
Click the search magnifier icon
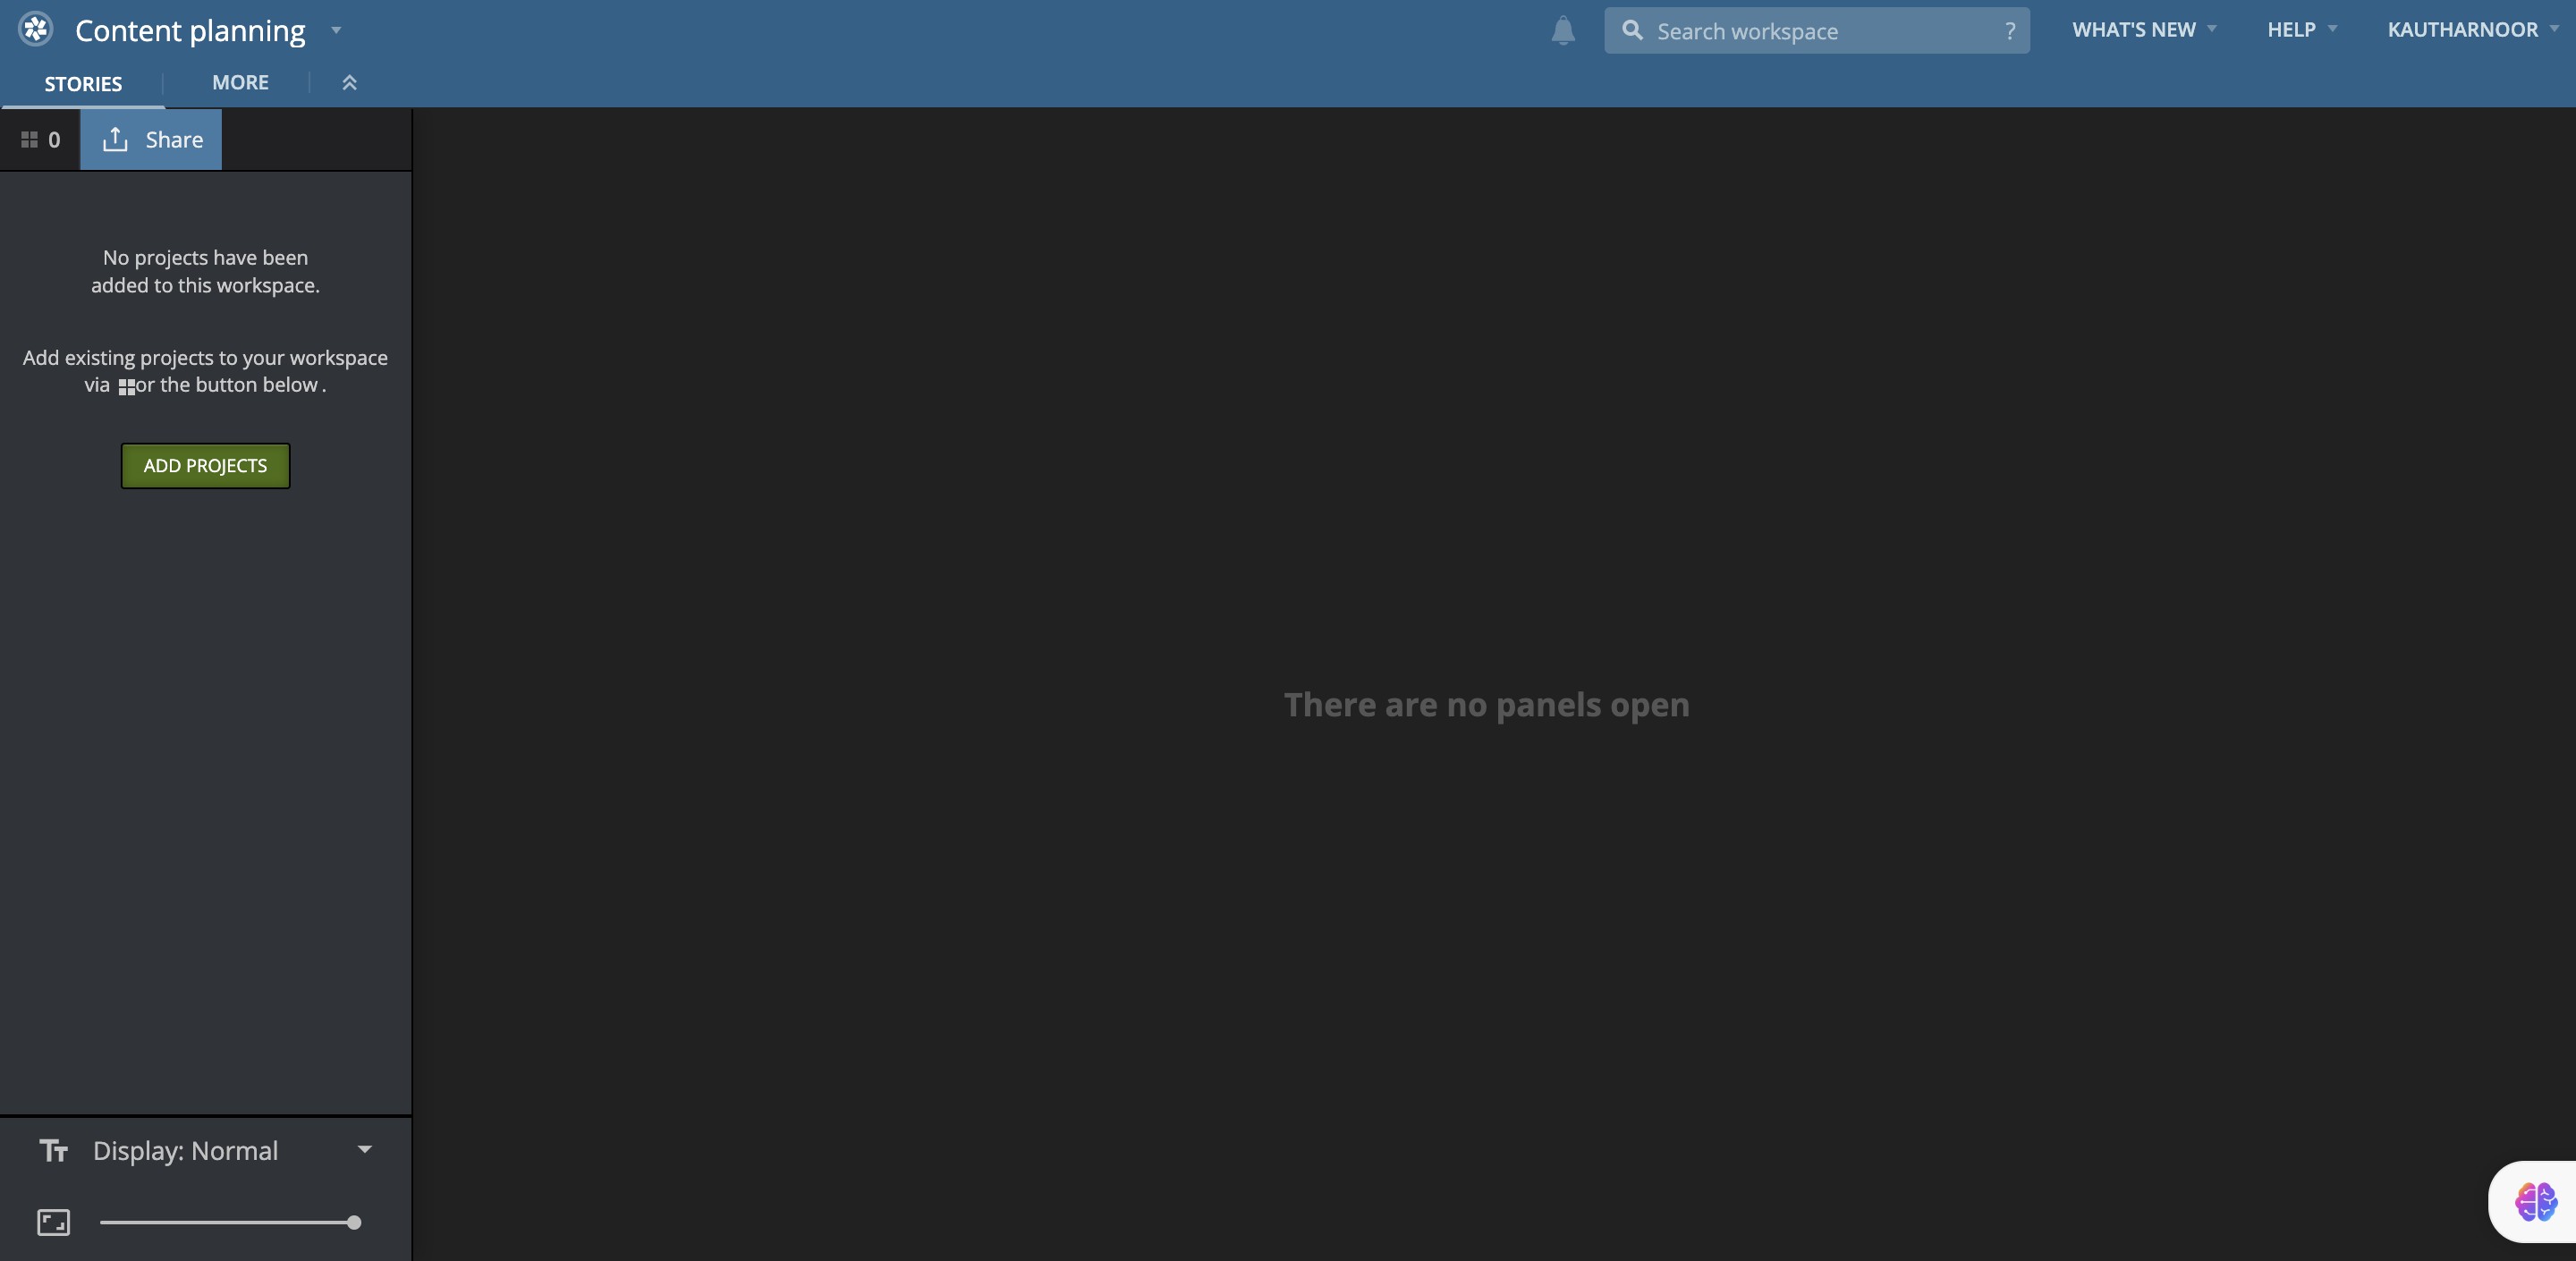1632,31
